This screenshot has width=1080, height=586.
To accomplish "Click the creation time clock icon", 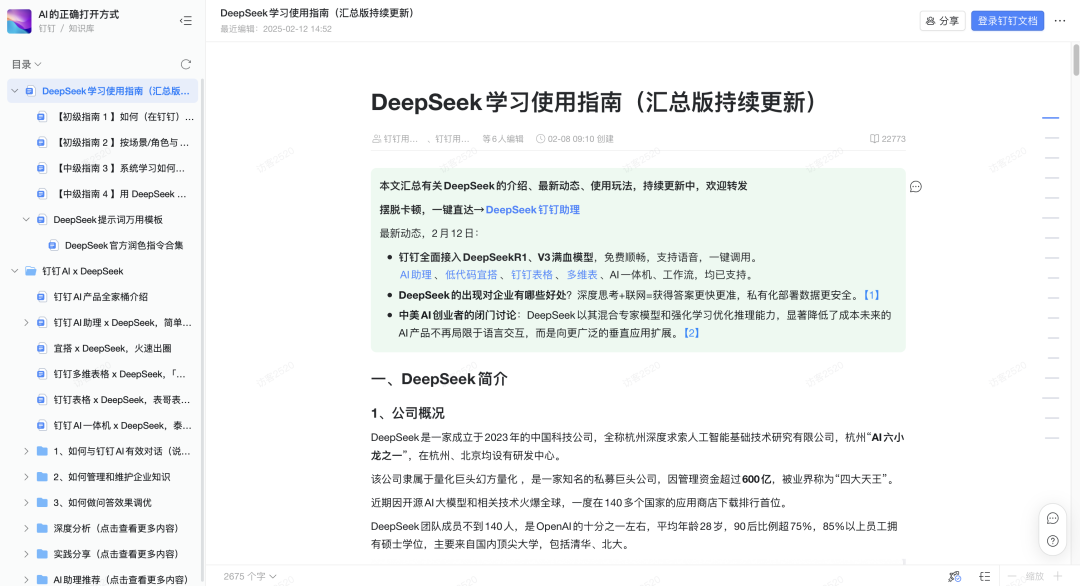I will [x=540, y=138].
